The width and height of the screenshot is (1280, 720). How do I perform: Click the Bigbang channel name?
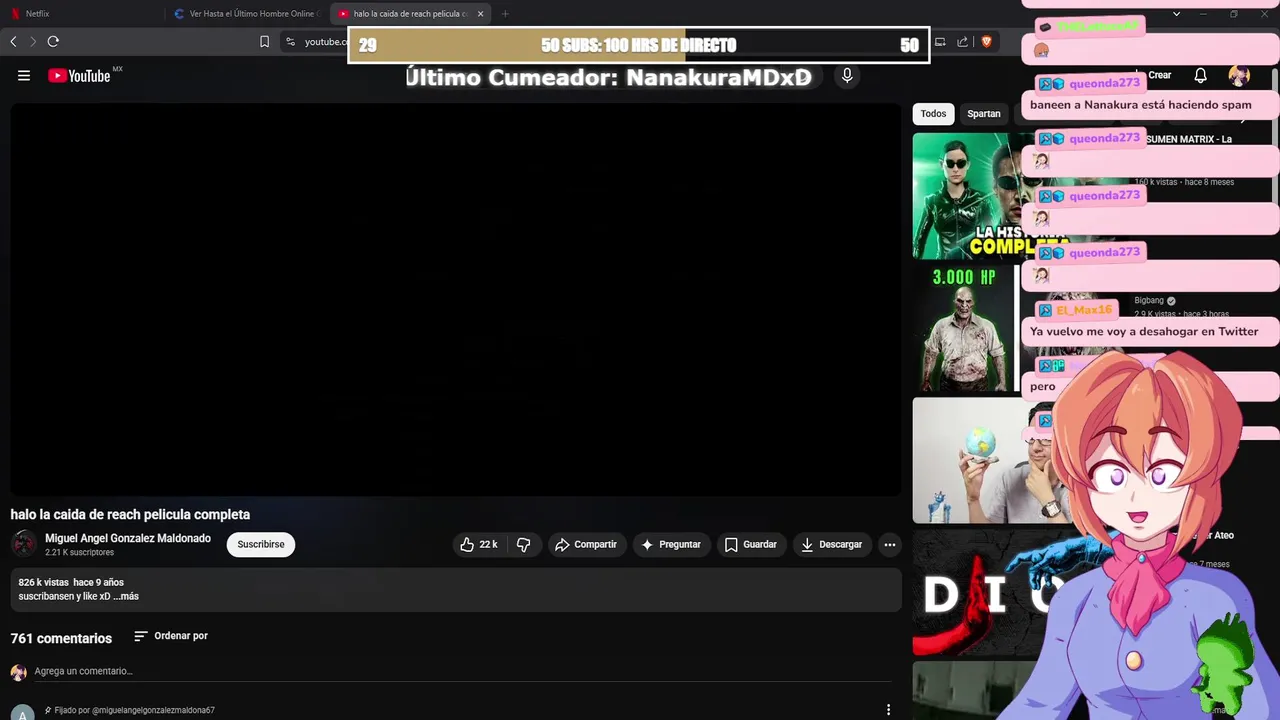(x=1149, y=300)
